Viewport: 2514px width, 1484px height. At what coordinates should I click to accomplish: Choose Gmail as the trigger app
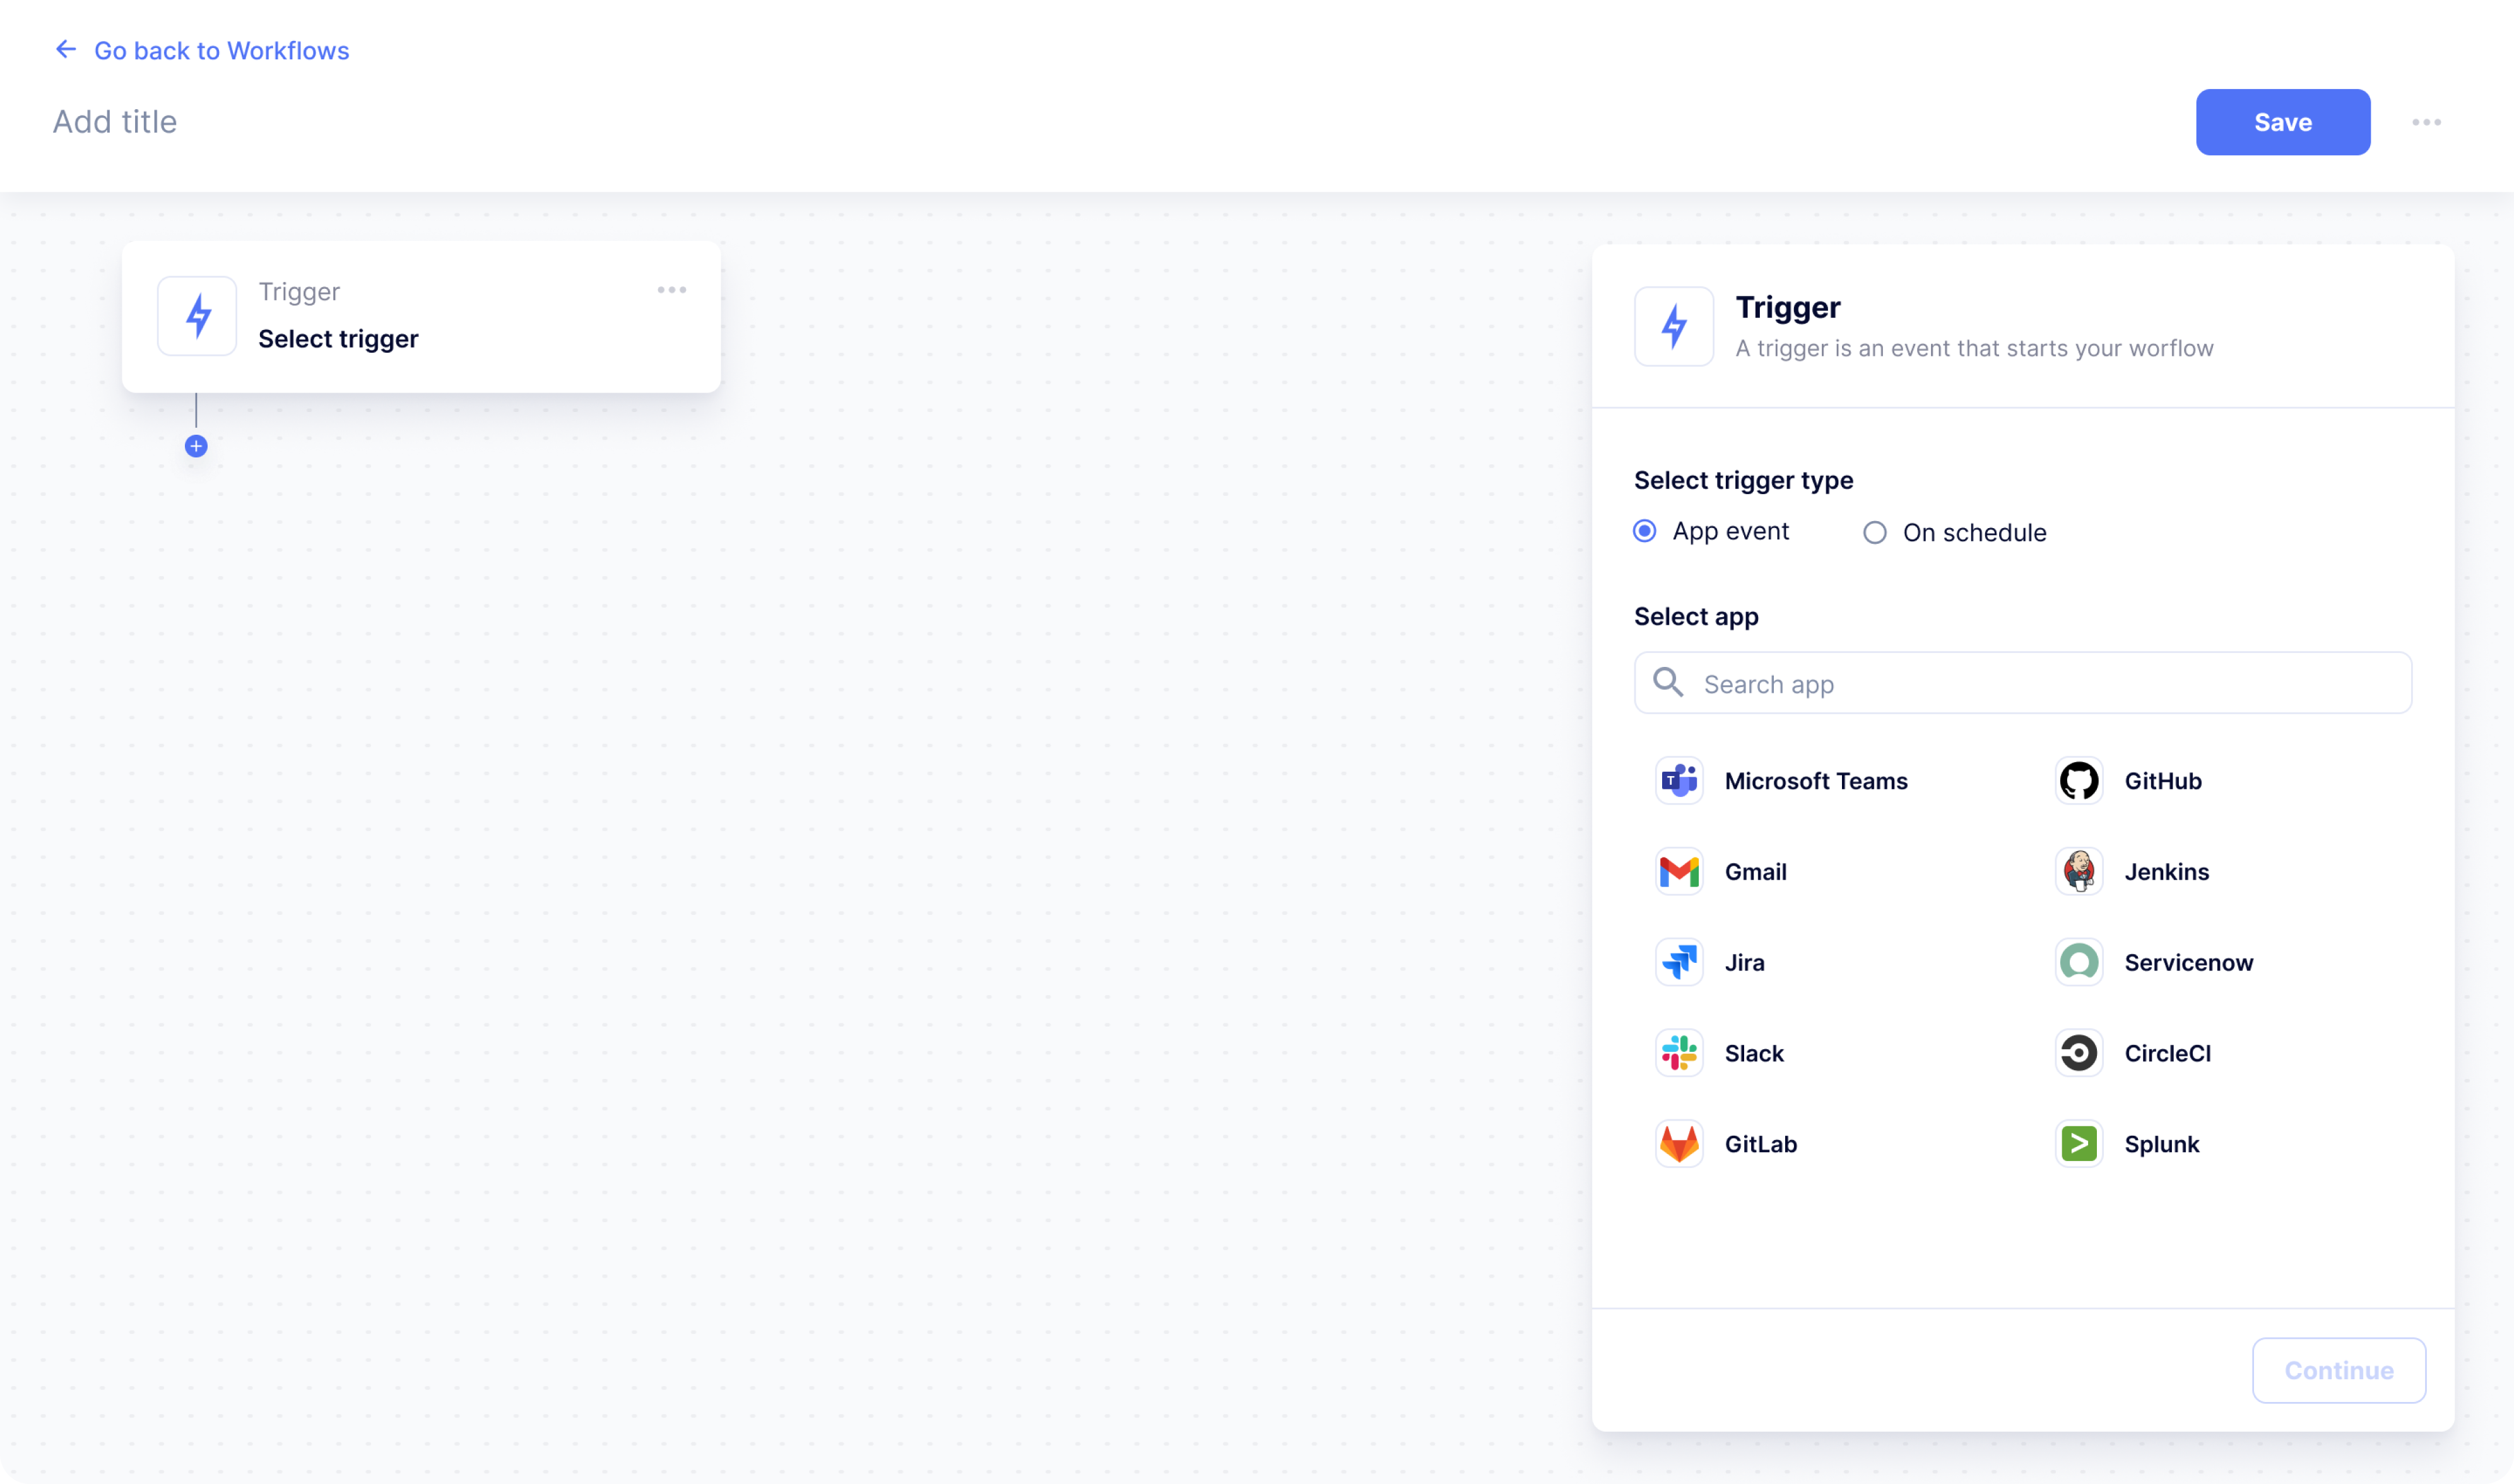tap(1756, 871)
